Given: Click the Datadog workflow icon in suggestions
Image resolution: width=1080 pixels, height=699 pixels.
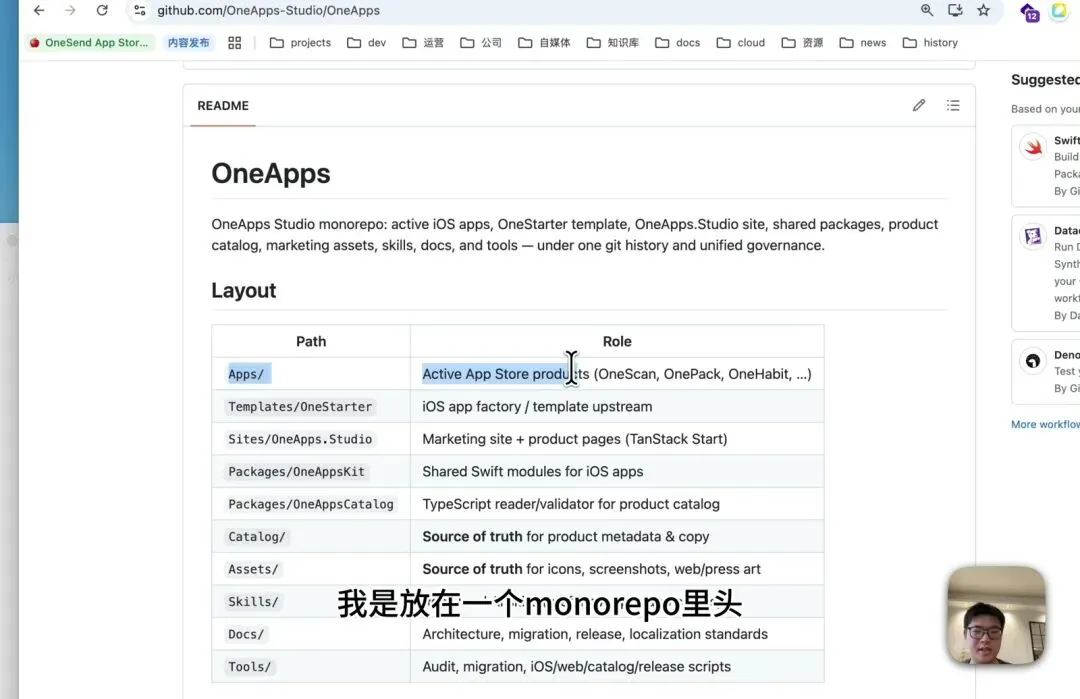Looking at the screenshot, I should click(x=1032, y=237).
